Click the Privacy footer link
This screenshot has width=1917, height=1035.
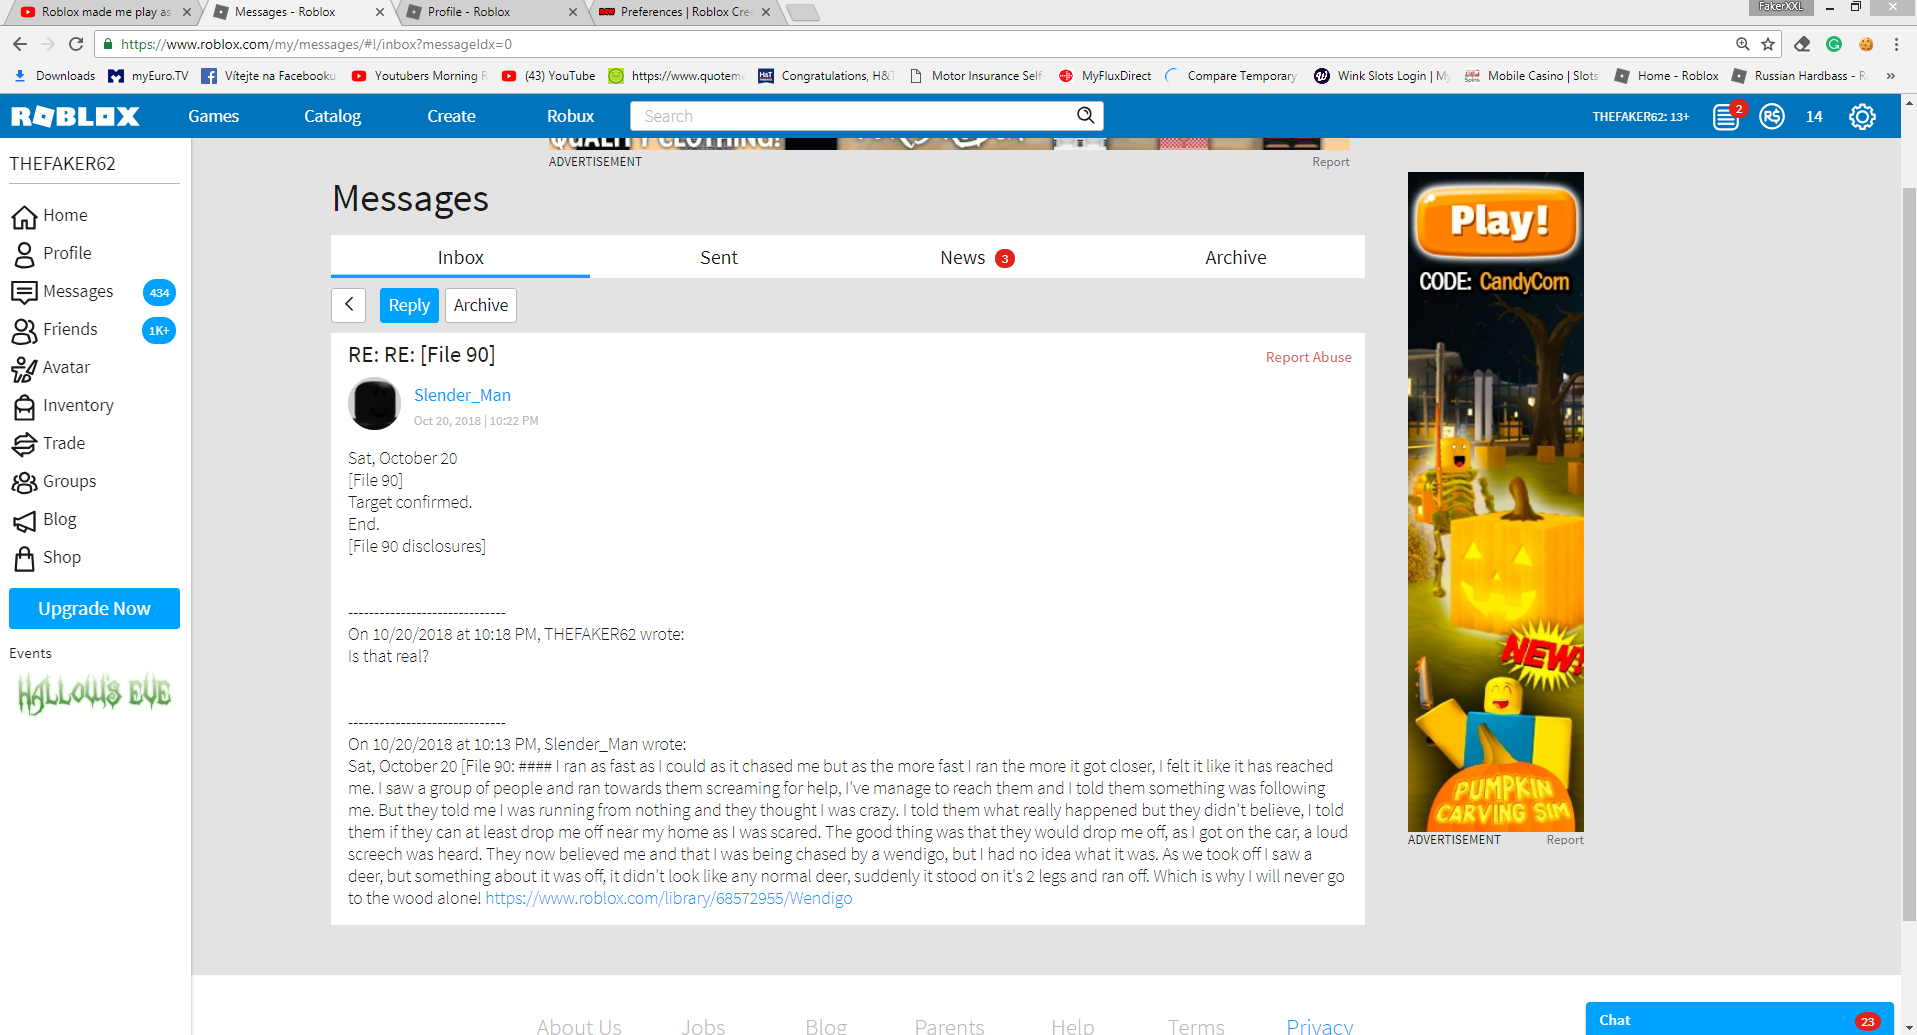click(x=1320, y=1027)
